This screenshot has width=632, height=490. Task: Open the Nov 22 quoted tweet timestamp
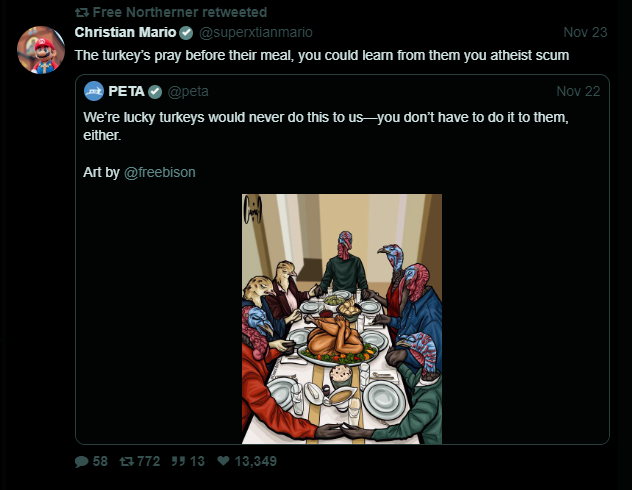[x=578, y=92]
